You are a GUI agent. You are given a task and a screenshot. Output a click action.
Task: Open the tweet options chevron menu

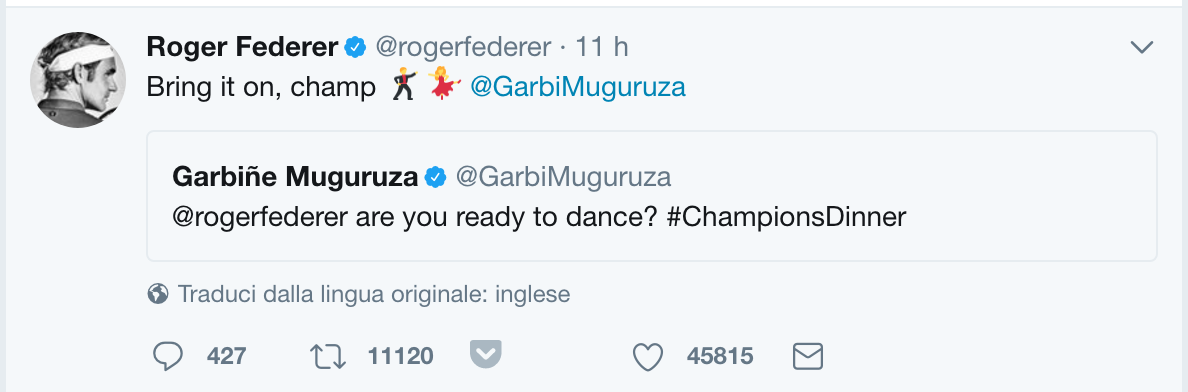(x=1141, y=48)
